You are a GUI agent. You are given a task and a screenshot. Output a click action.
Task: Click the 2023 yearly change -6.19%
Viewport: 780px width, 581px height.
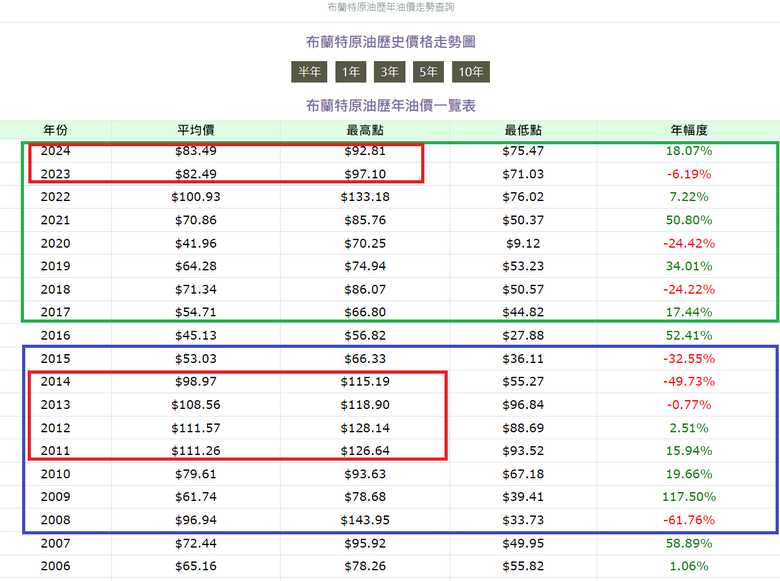(689, 174)
